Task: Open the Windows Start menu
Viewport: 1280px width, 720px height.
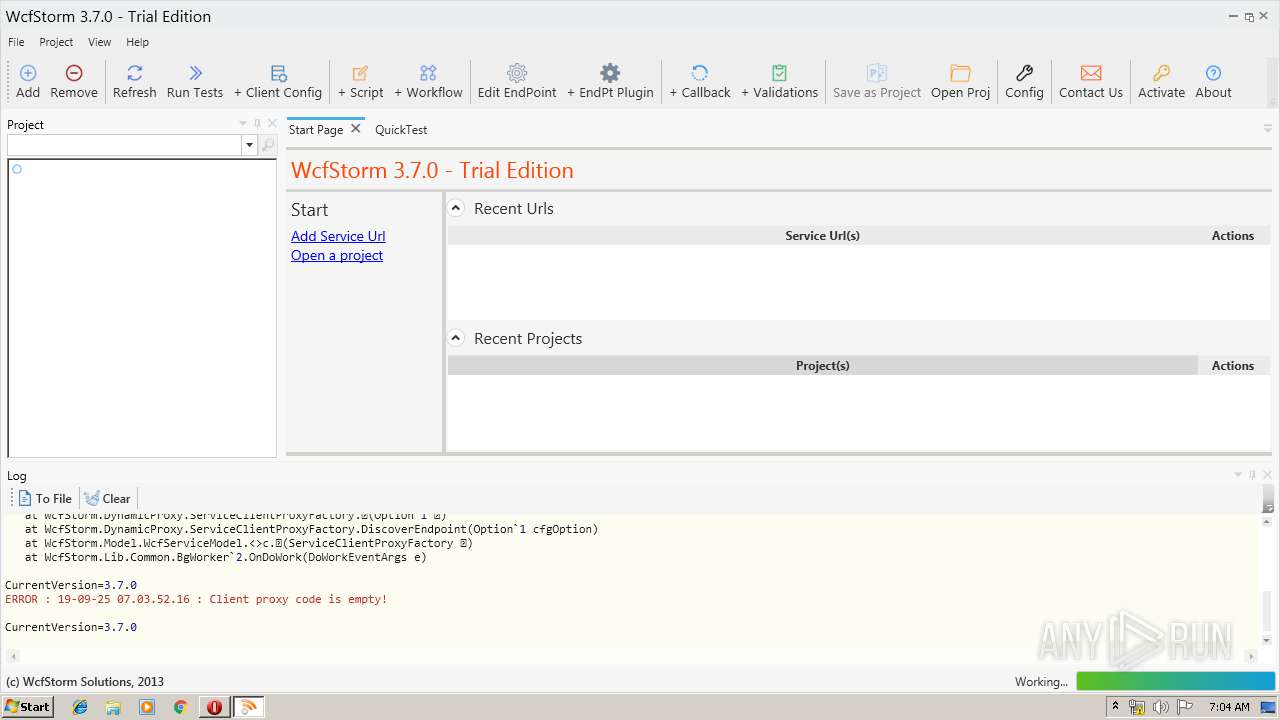Action: pos(27,706)
